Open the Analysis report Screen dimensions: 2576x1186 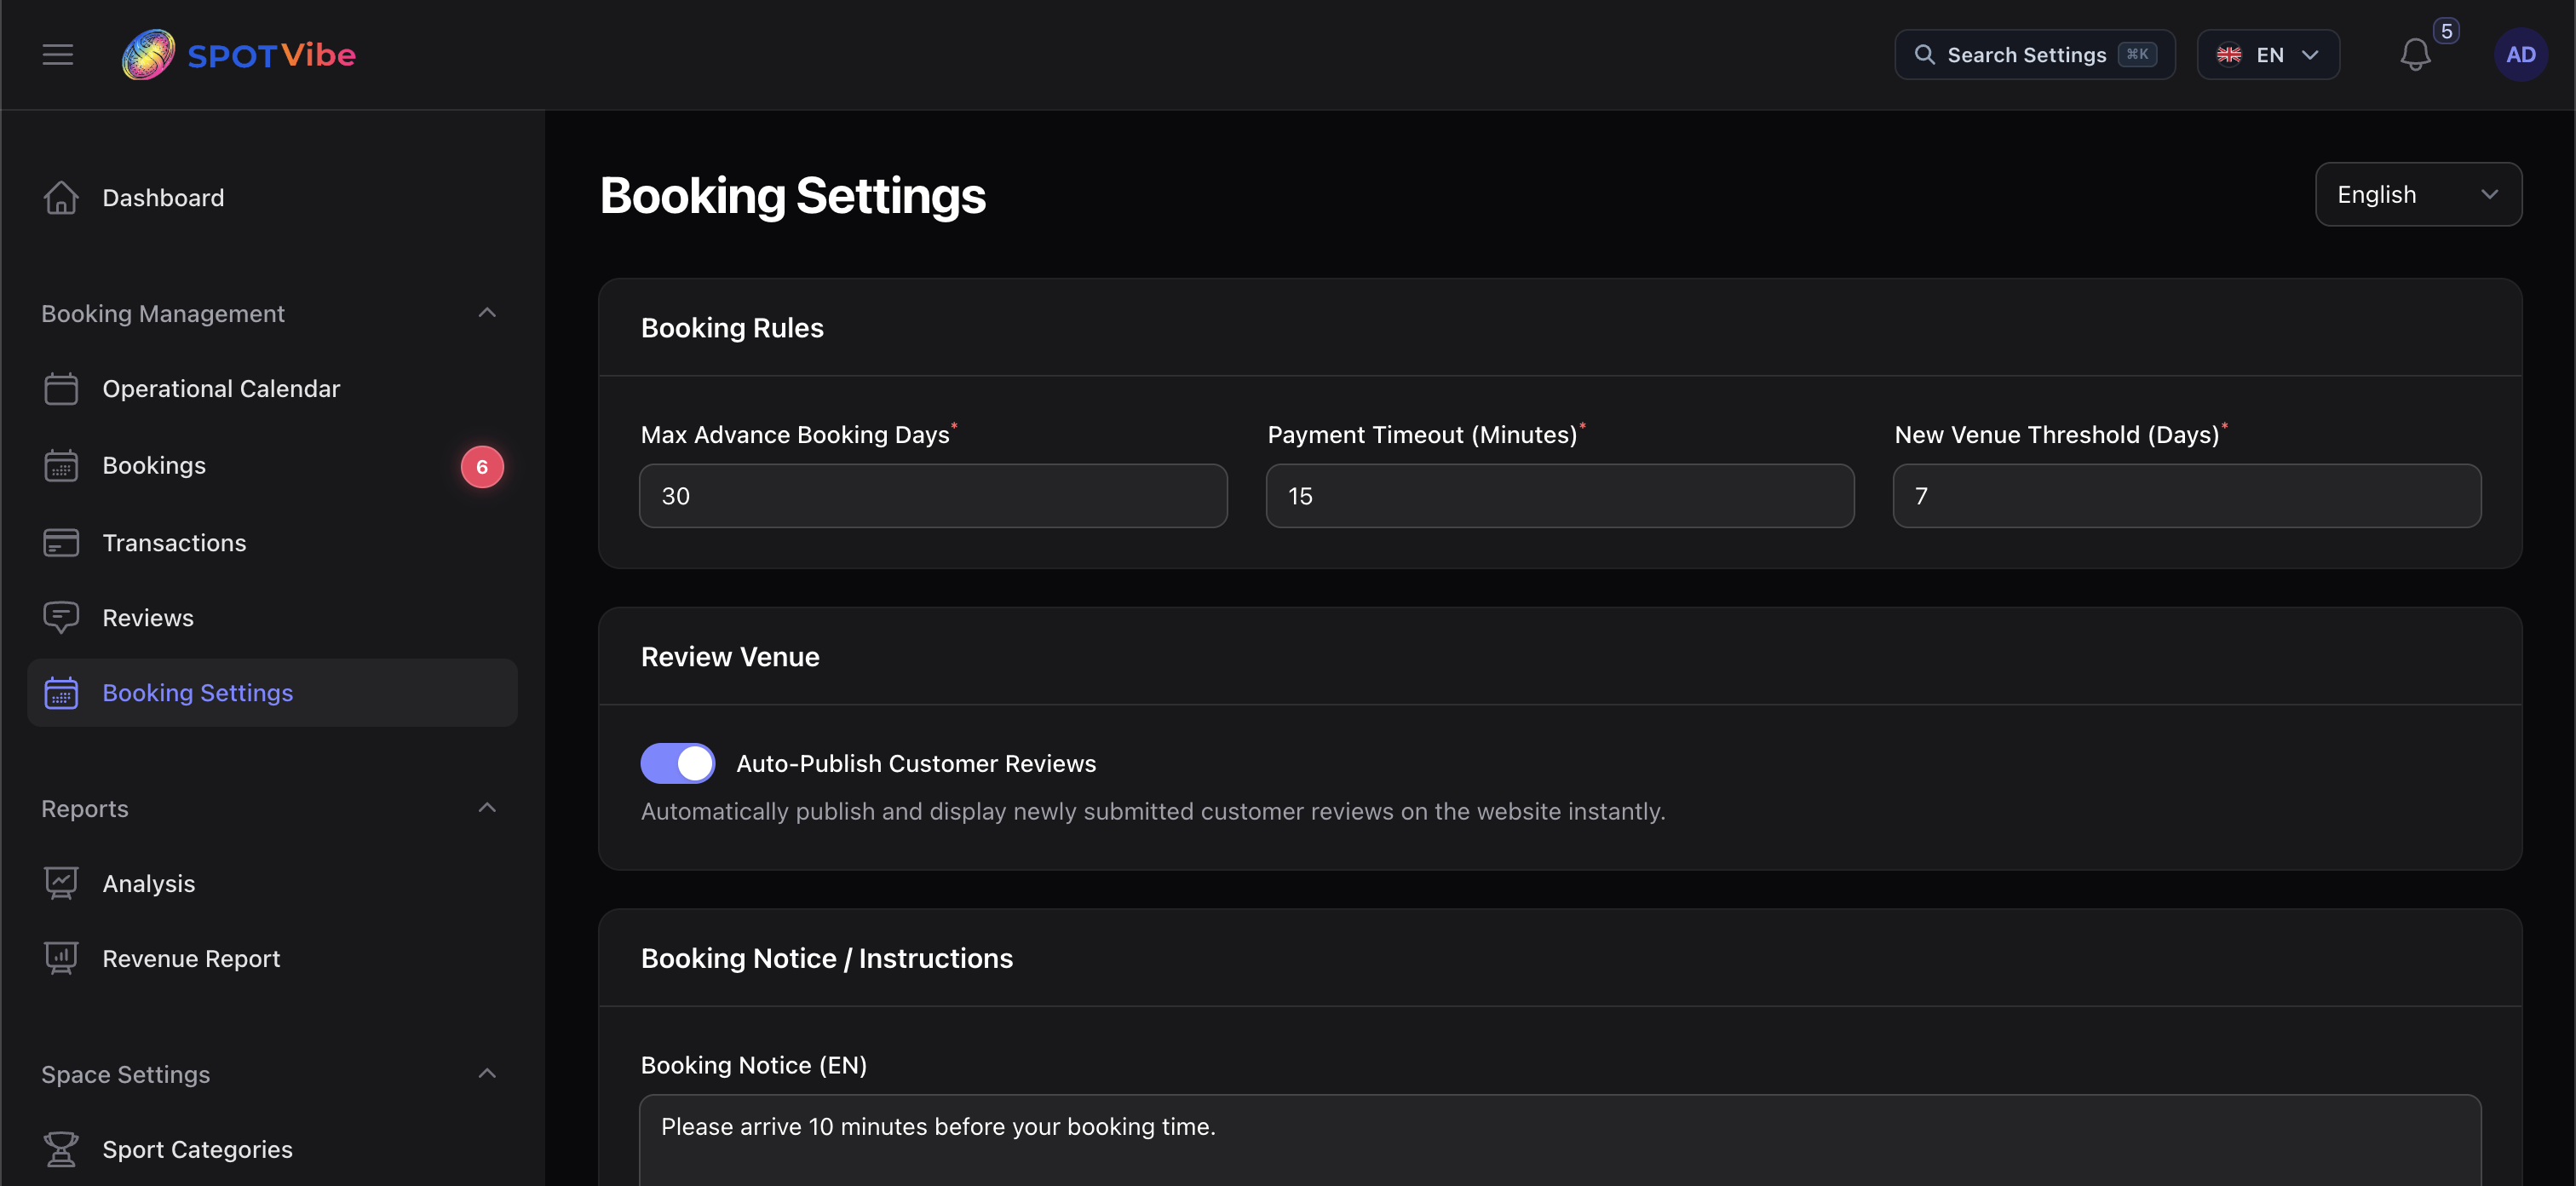(272, 883)
